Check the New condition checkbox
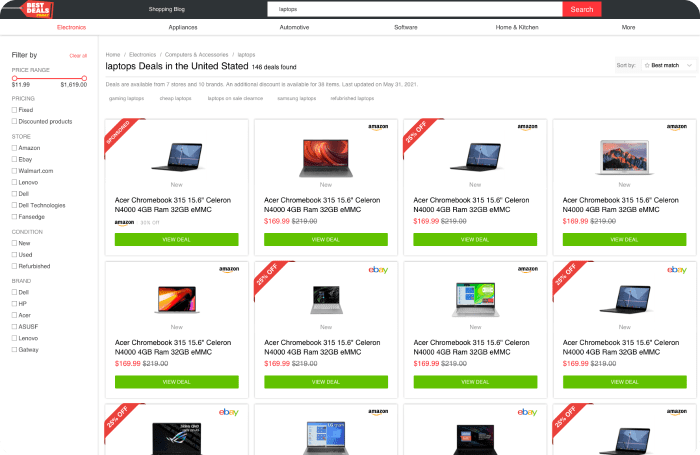 click(14, 243)
